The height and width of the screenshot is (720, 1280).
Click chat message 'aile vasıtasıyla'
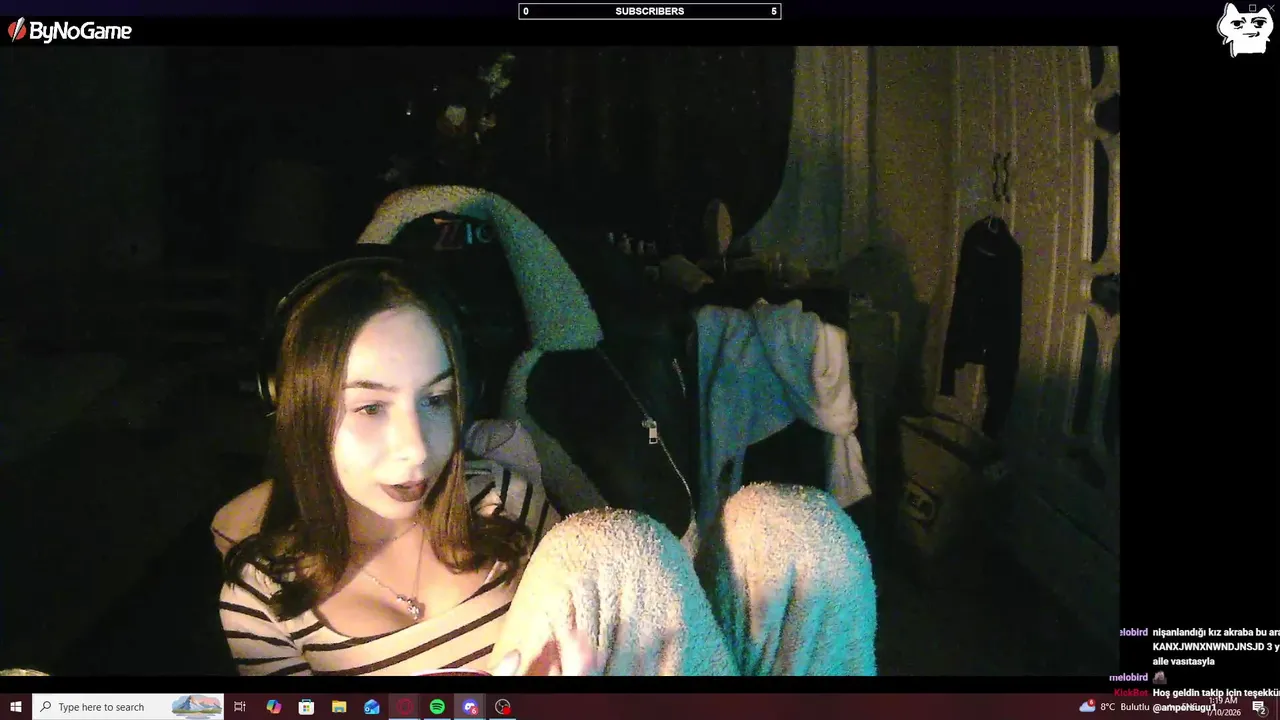pos(1183,661)
